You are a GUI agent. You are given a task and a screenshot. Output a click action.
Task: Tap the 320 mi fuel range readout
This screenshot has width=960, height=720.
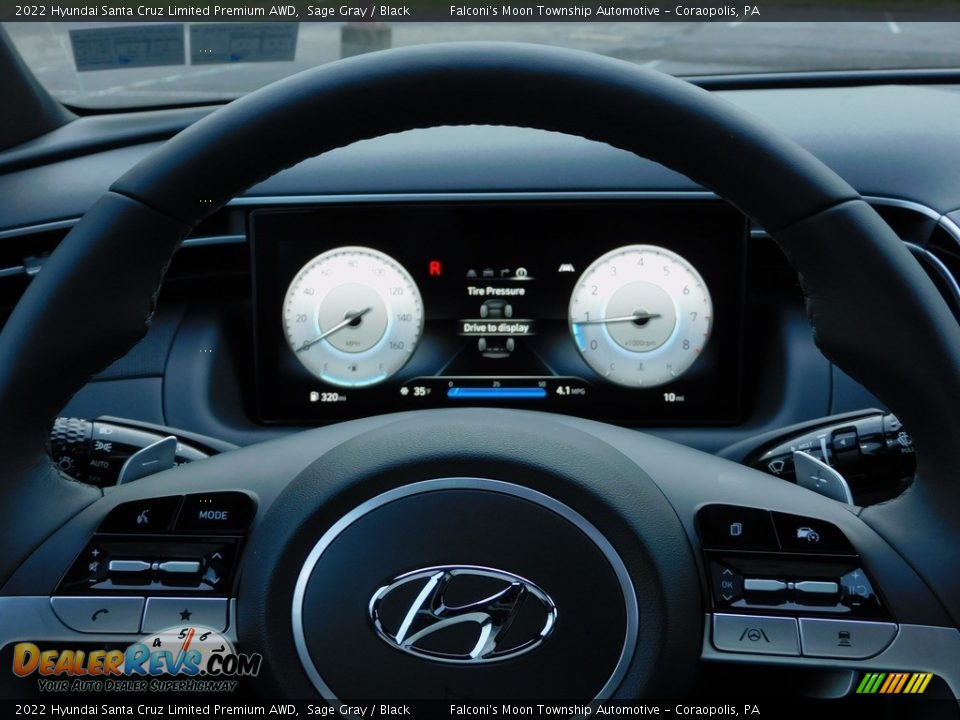tap(328, 397)
